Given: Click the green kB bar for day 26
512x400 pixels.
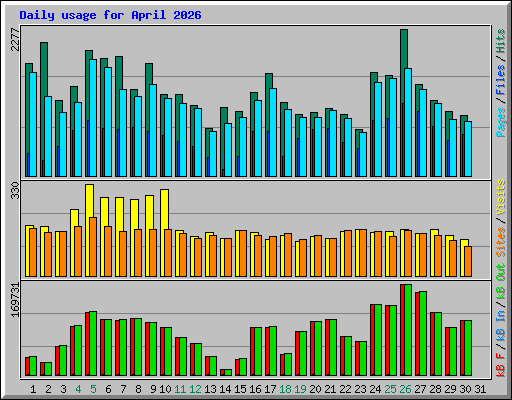Looking at the screenshot, I should coord(408,330).
